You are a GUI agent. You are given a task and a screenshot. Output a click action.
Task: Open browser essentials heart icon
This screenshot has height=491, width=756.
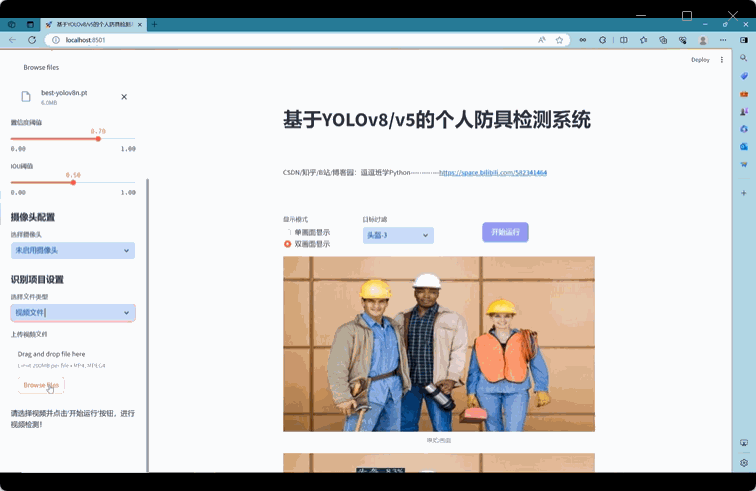coord(683,40)
